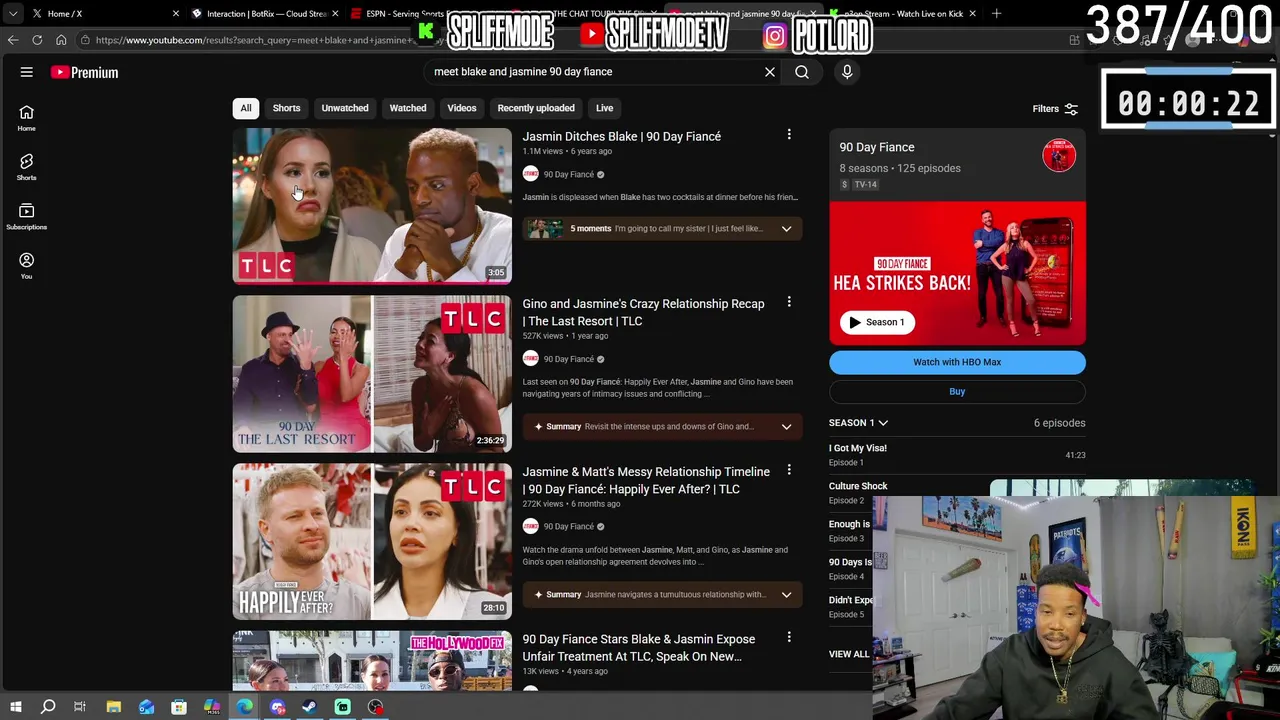Click the browser back arrow
Image resolution: width=1280 pixels, height=720 pixels.
point(13,40)
